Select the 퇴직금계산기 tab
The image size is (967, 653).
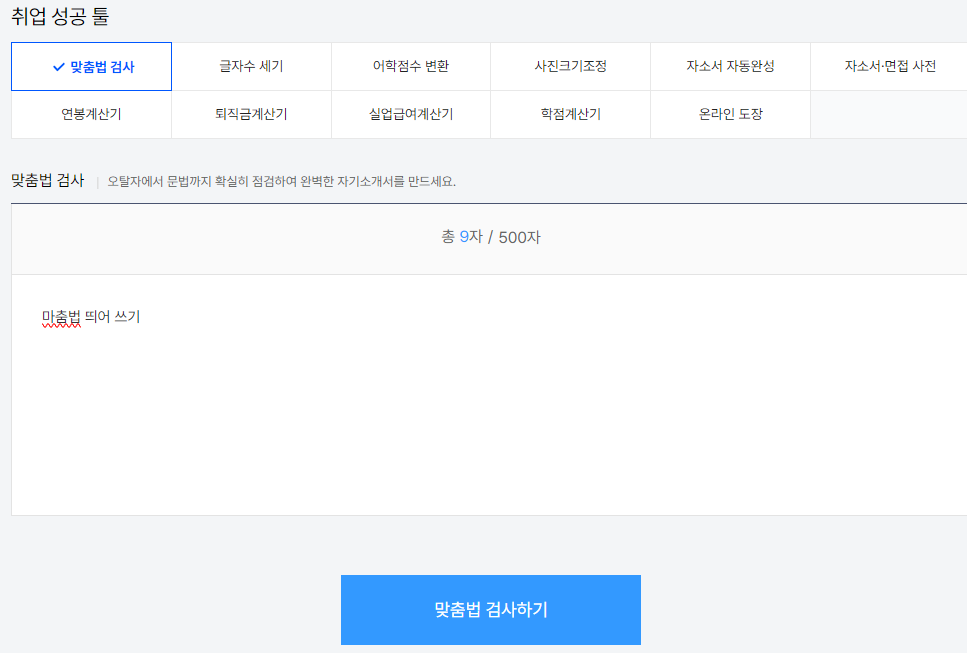click(251, 114)
